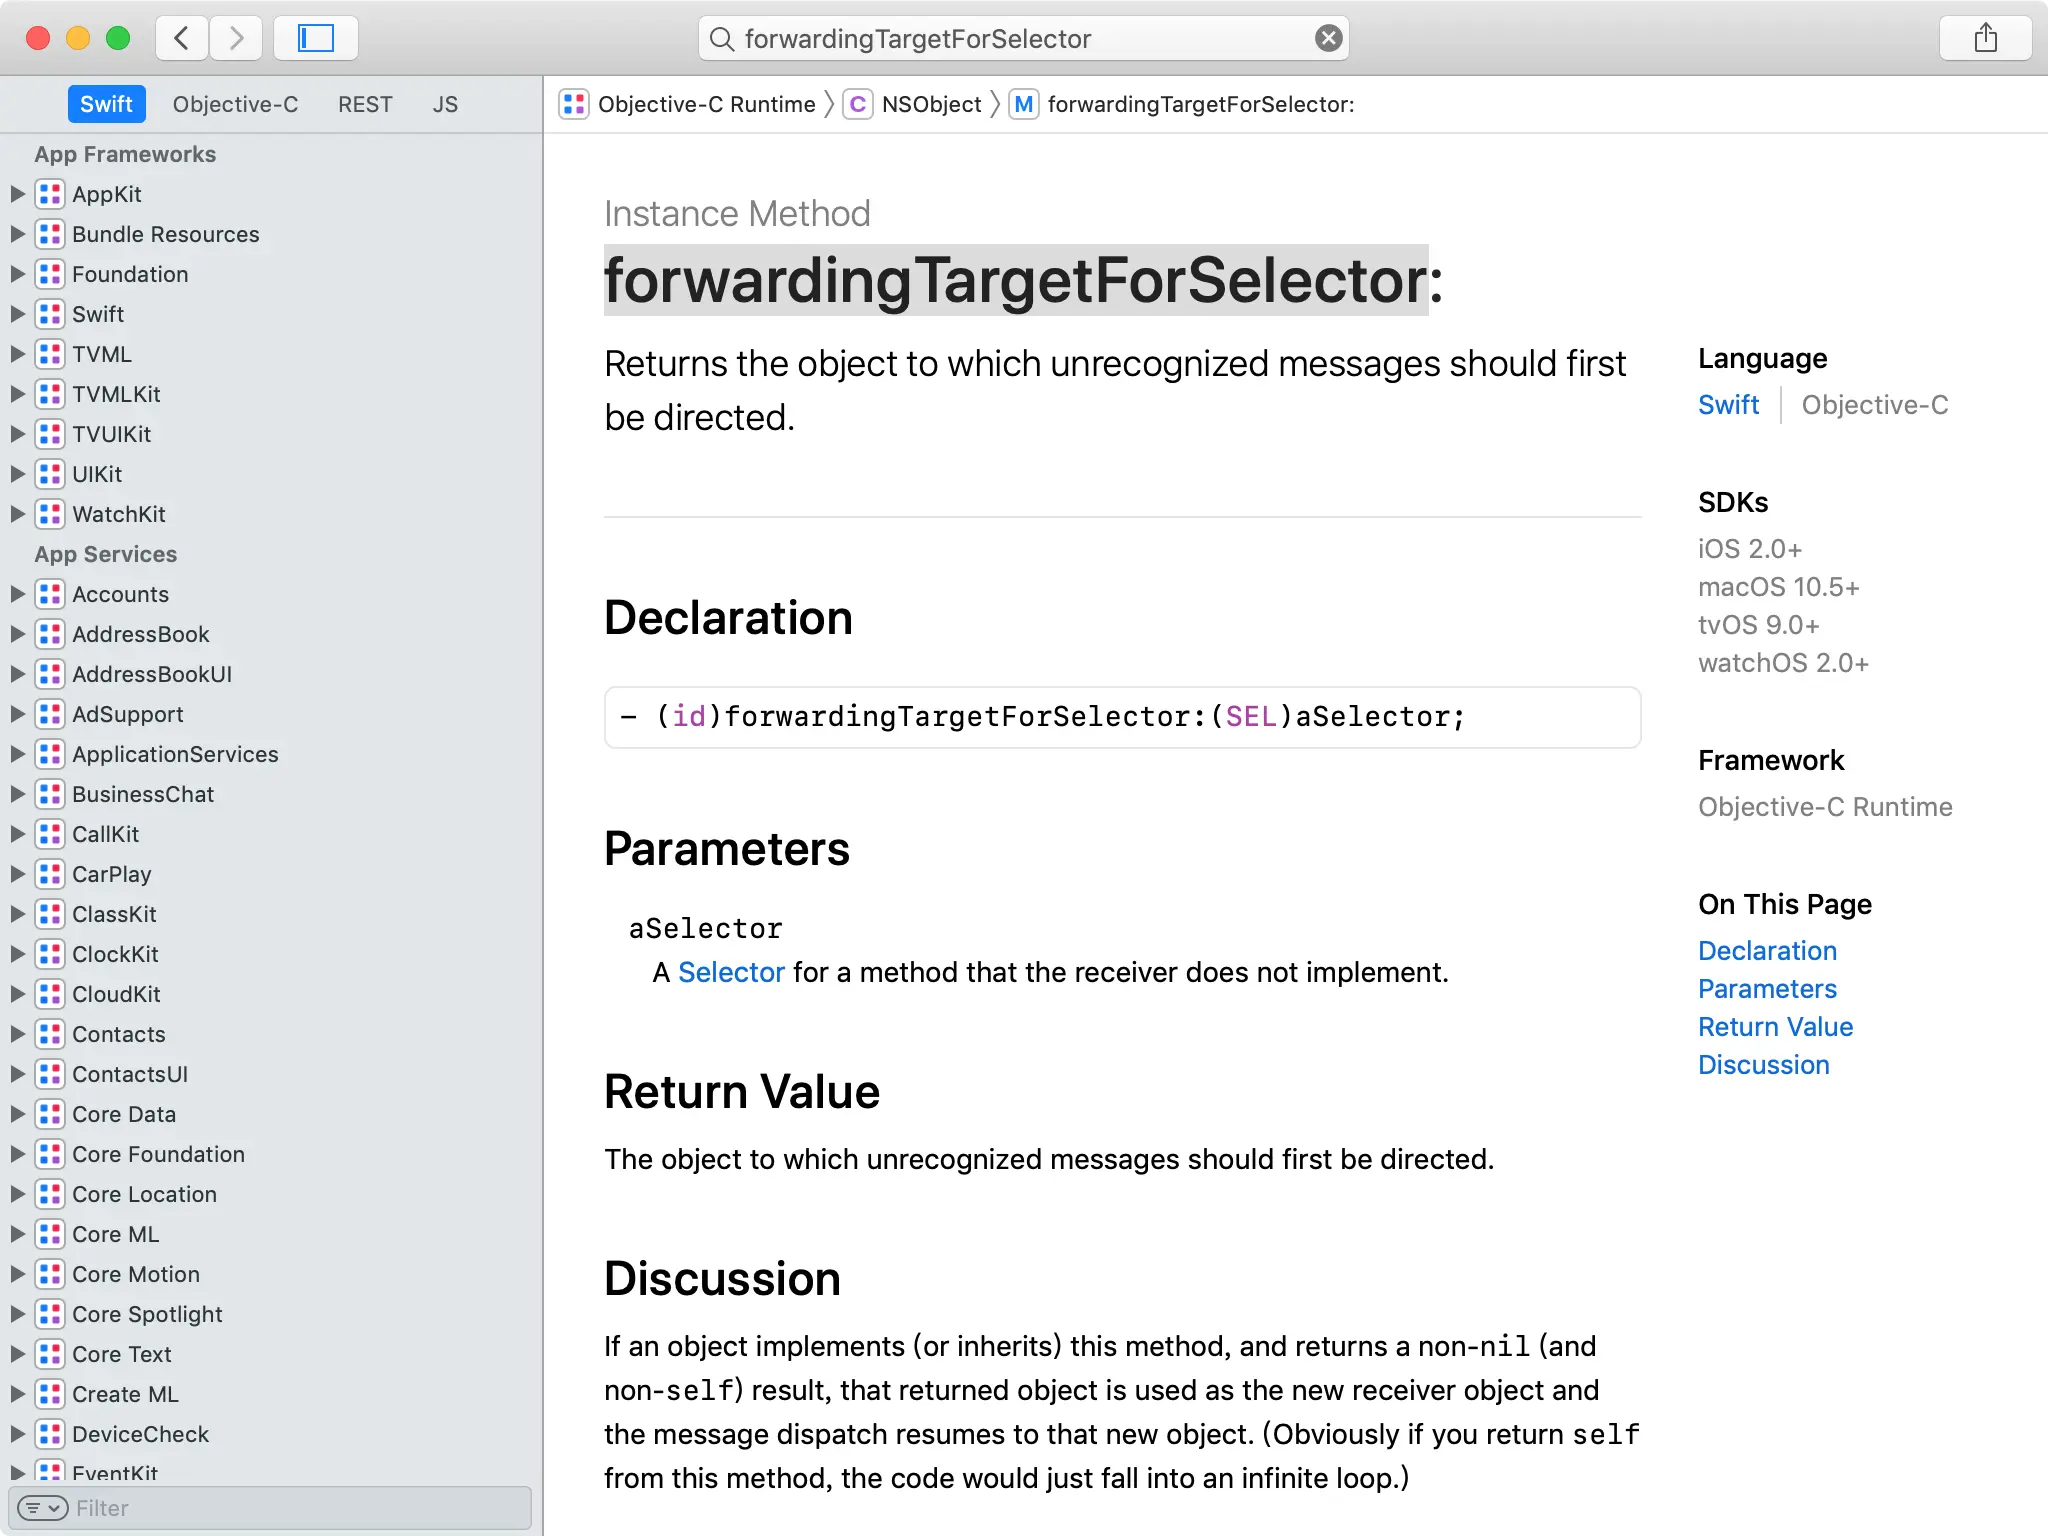Click the share icon in toolbar
The width and height of the screenshot is (2048, 1536).
point(1985,38)
